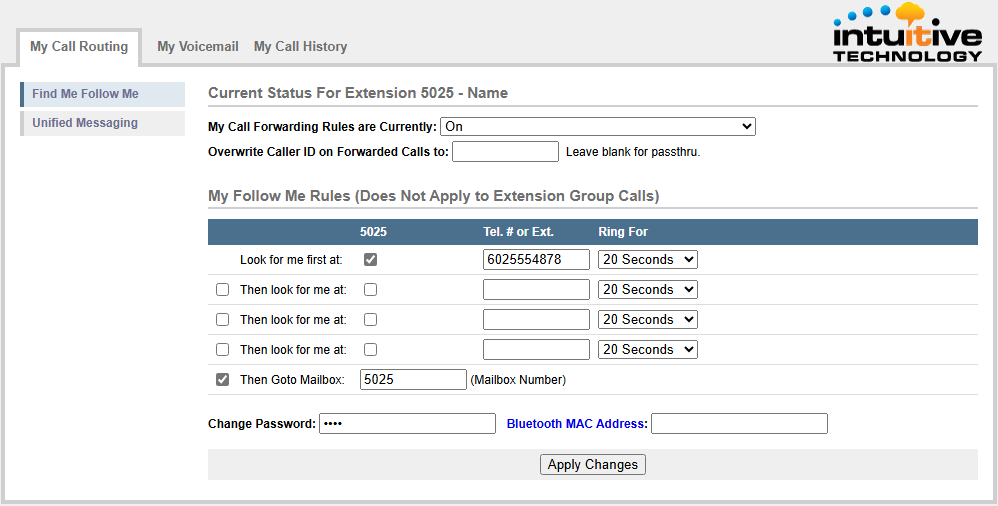Click the Intuitive Technology logo
The width and height of the screenshot is (998, 506).
(907, 34)
